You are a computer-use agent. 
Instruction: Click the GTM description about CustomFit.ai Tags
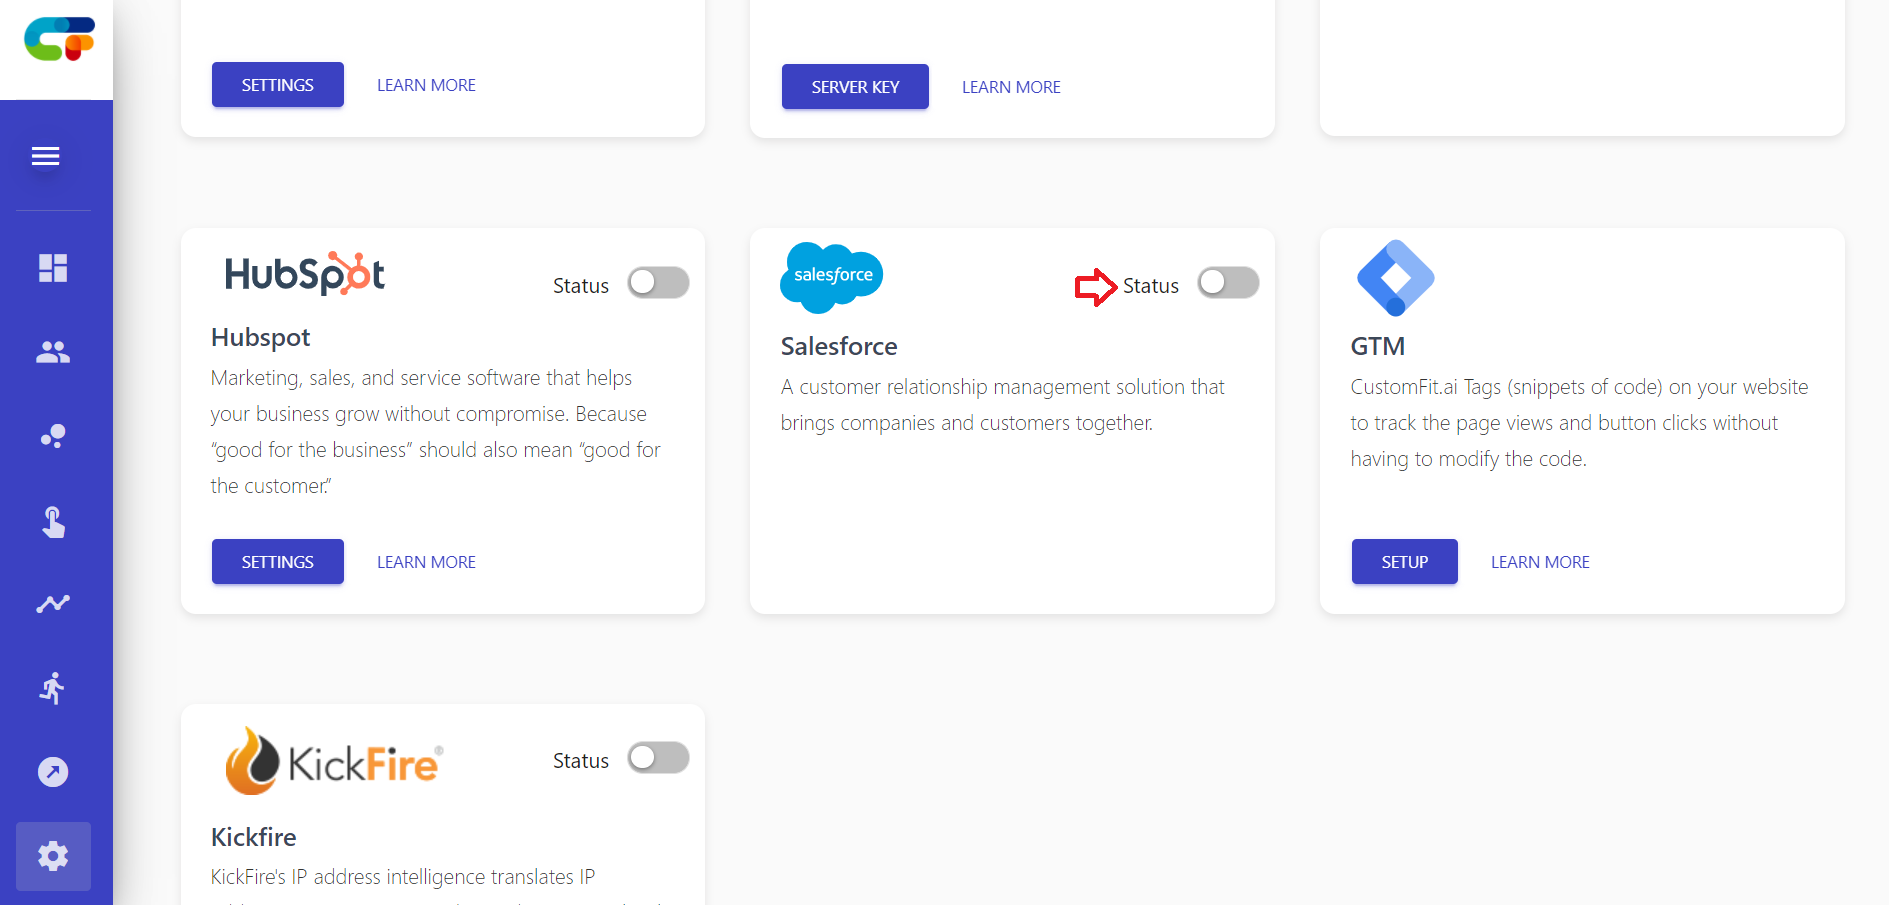tap(1579, 423)
